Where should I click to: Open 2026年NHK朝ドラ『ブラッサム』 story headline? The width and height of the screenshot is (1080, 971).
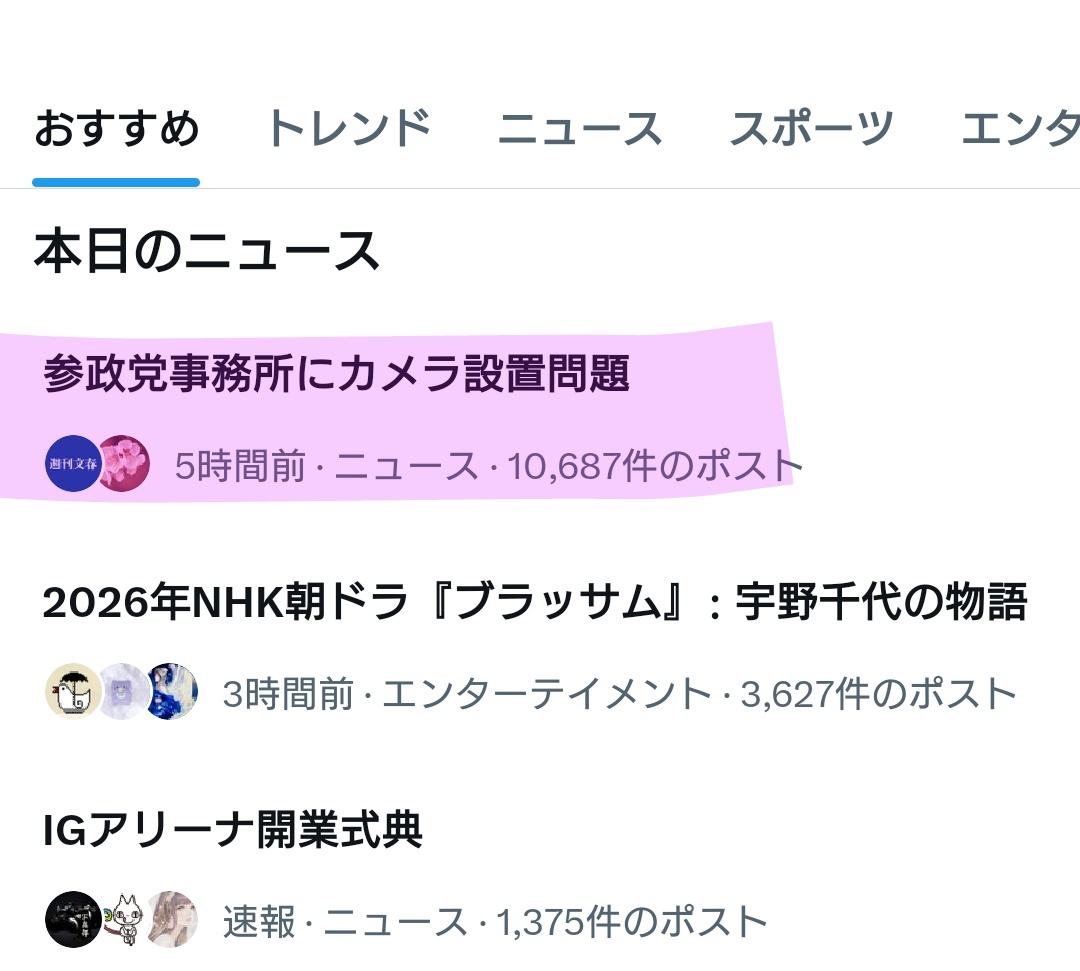535,601
